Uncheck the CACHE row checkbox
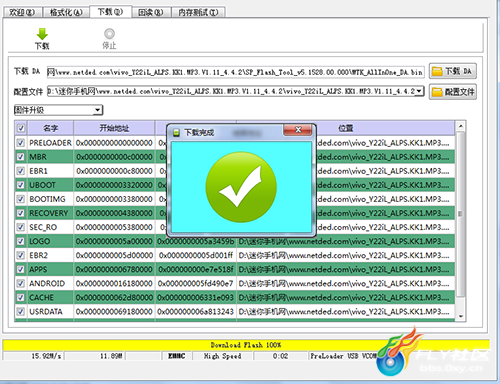This screenshot has height=384, width=500. [21, 297]
